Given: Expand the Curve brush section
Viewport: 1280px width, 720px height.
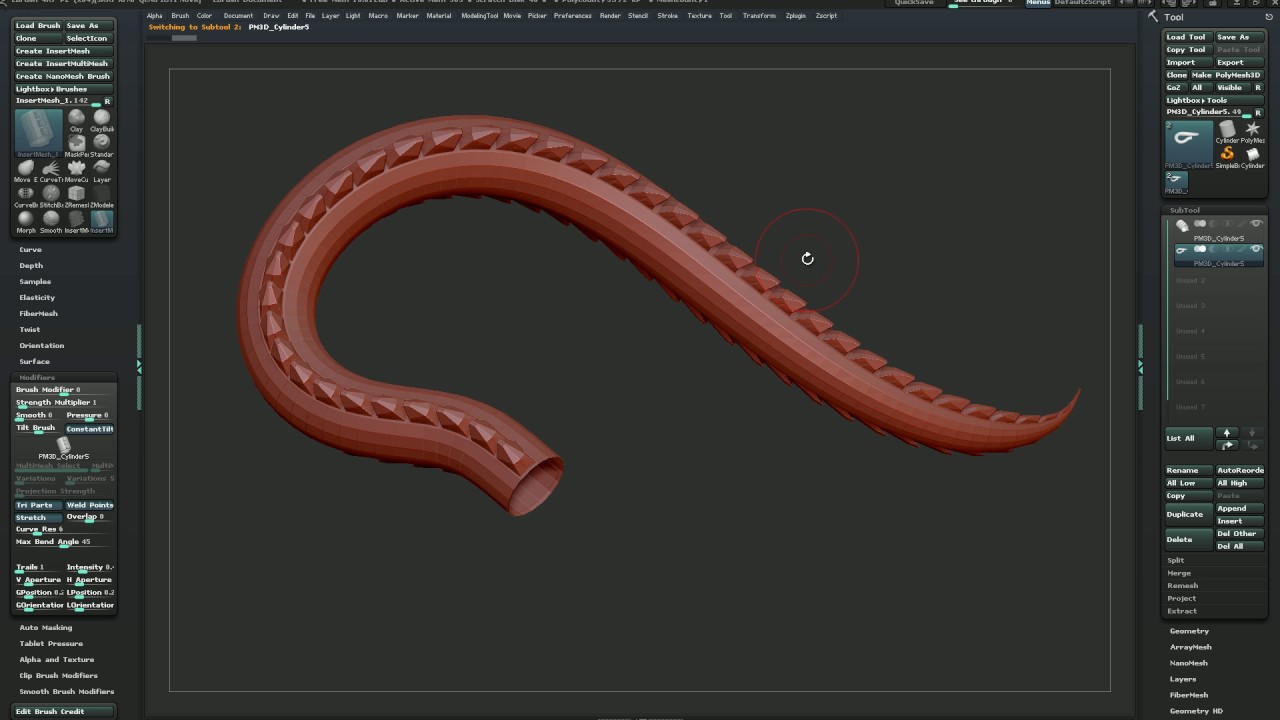Looking at the screenshot, I should tap(31, 250).
